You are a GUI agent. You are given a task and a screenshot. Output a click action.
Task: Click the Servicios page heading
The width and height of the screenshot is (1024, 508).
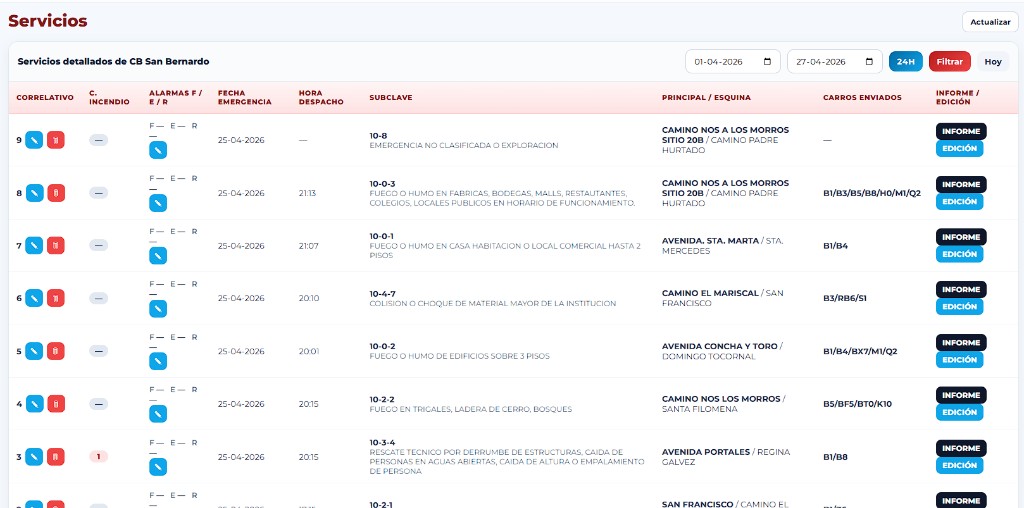click(48, 21)
